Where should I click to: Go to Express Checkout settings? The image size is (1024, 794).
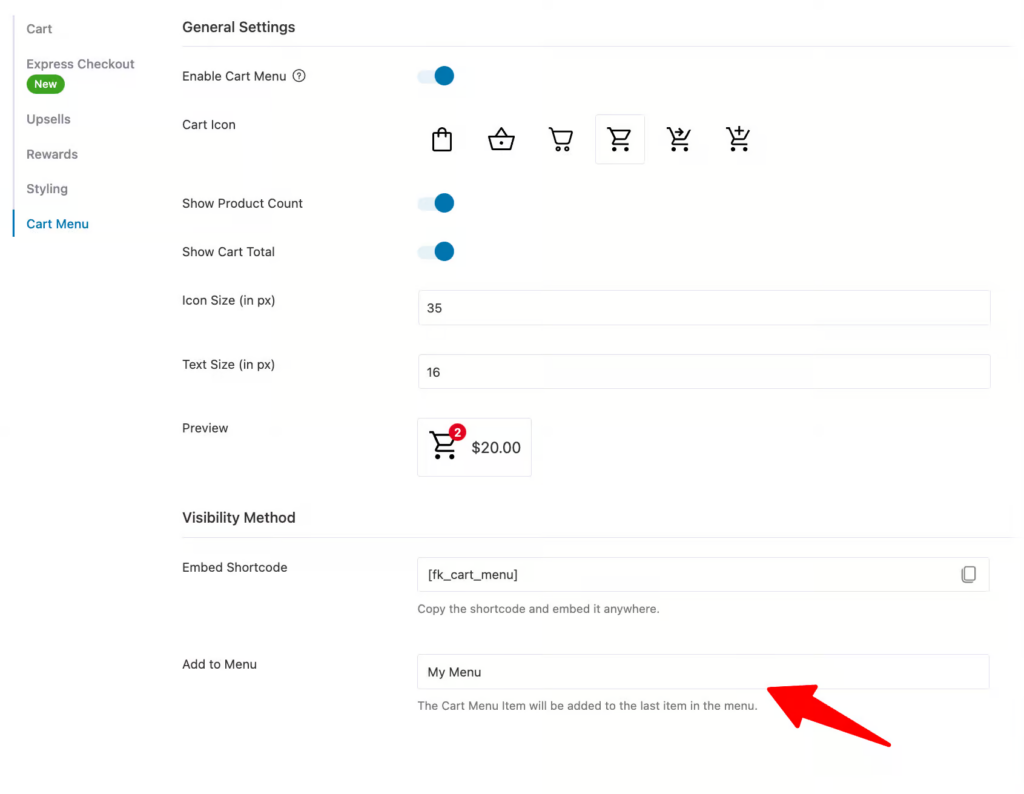(x=80, y=63)
